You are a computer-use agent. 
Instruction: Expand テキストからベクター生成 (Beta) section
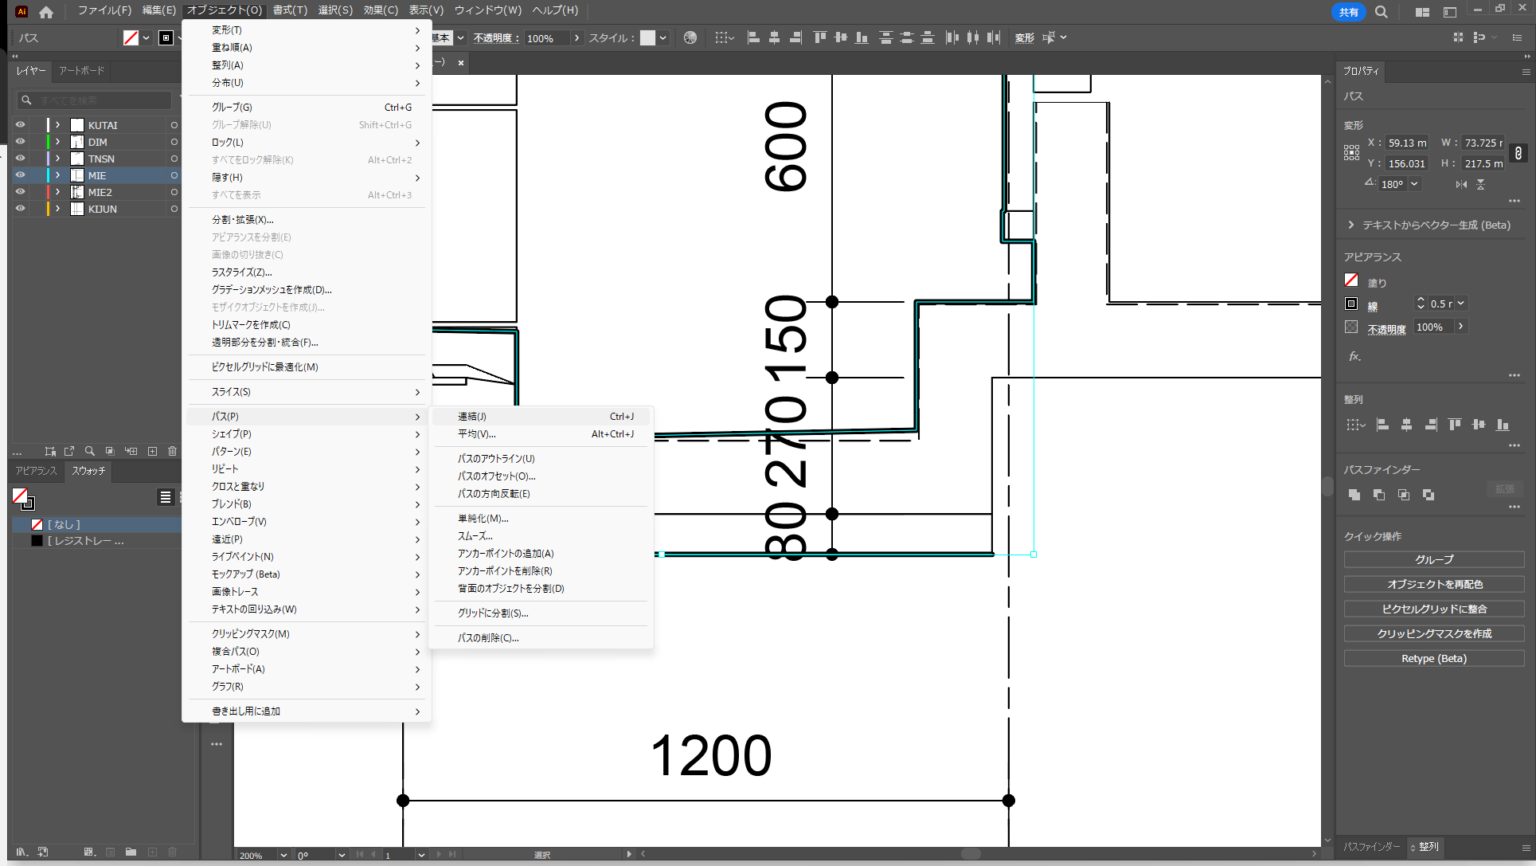coord(1351,225)
